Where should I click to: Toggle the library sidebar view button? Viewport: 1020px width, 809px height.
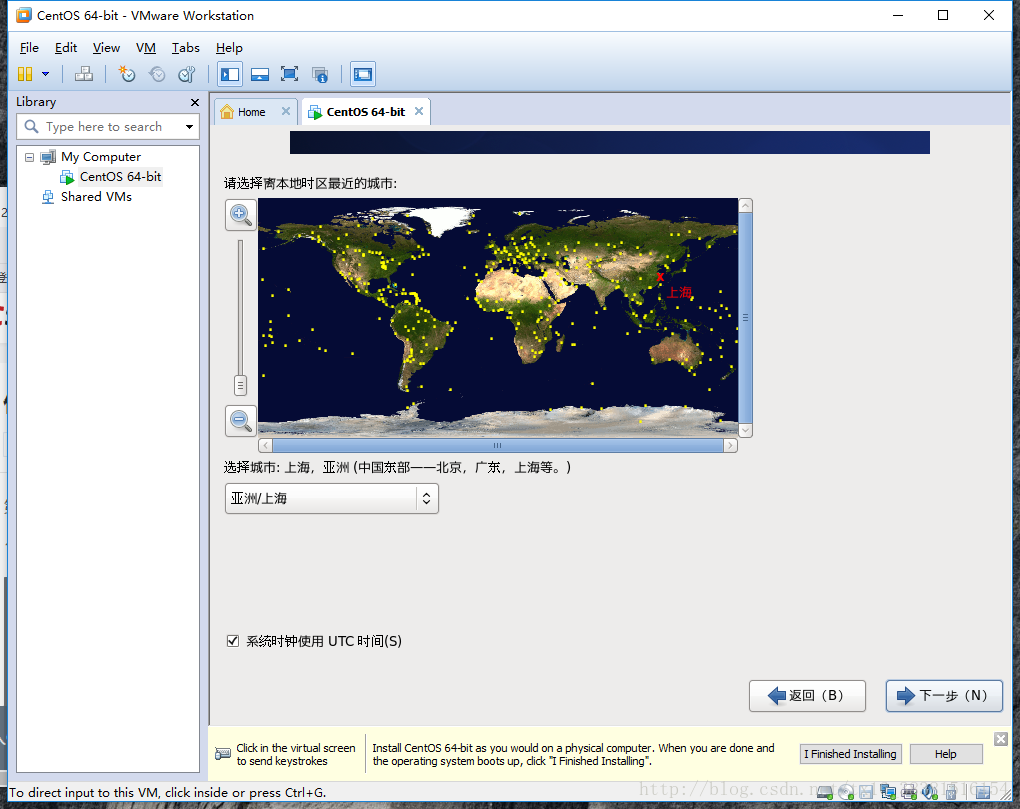pyautogui.click(x=230, y=74)
